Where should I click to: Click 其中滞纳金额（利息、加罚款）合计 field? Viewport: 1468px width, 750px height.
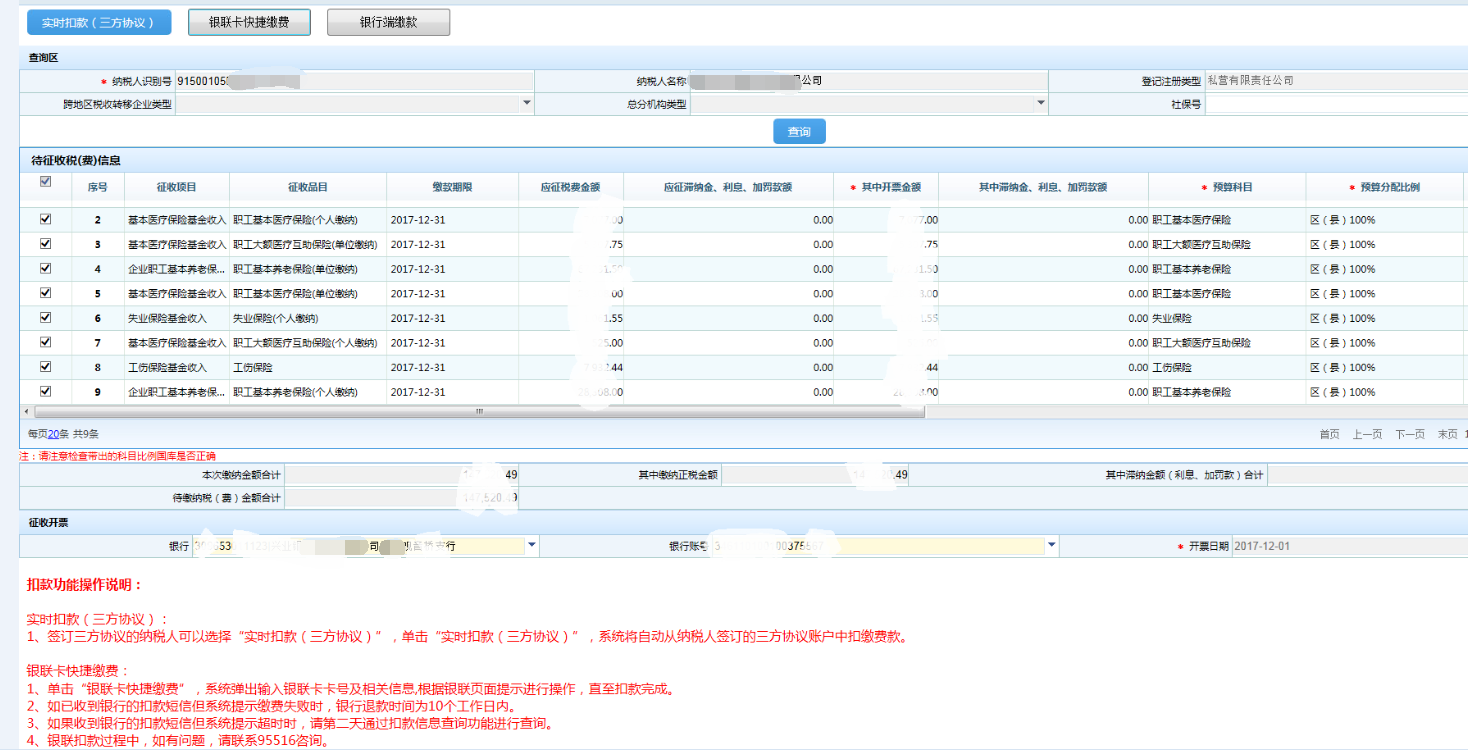click(1367, 475)
